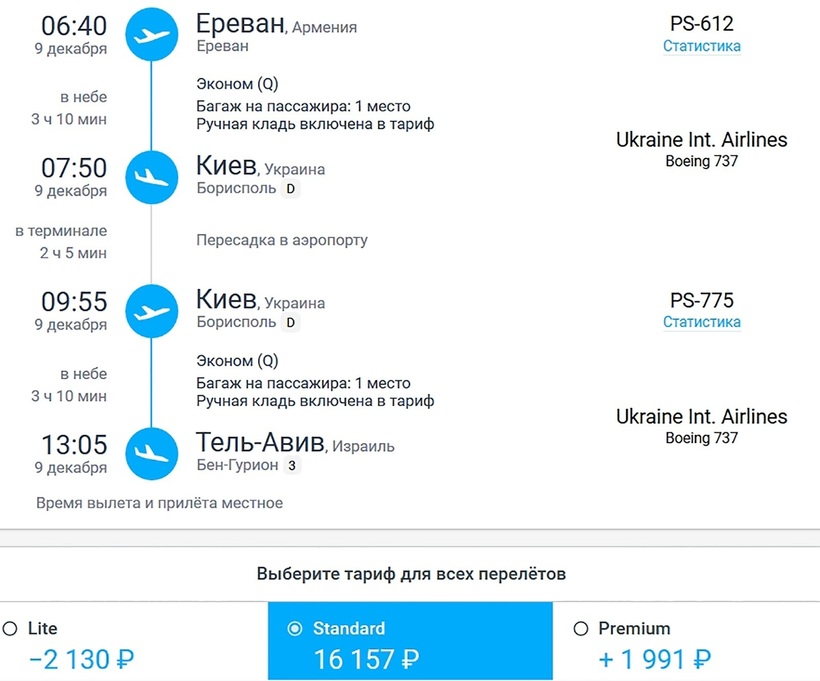
Task: Click the Premium surcharge +1 991 ₽
Action: [x=655, y=660]
